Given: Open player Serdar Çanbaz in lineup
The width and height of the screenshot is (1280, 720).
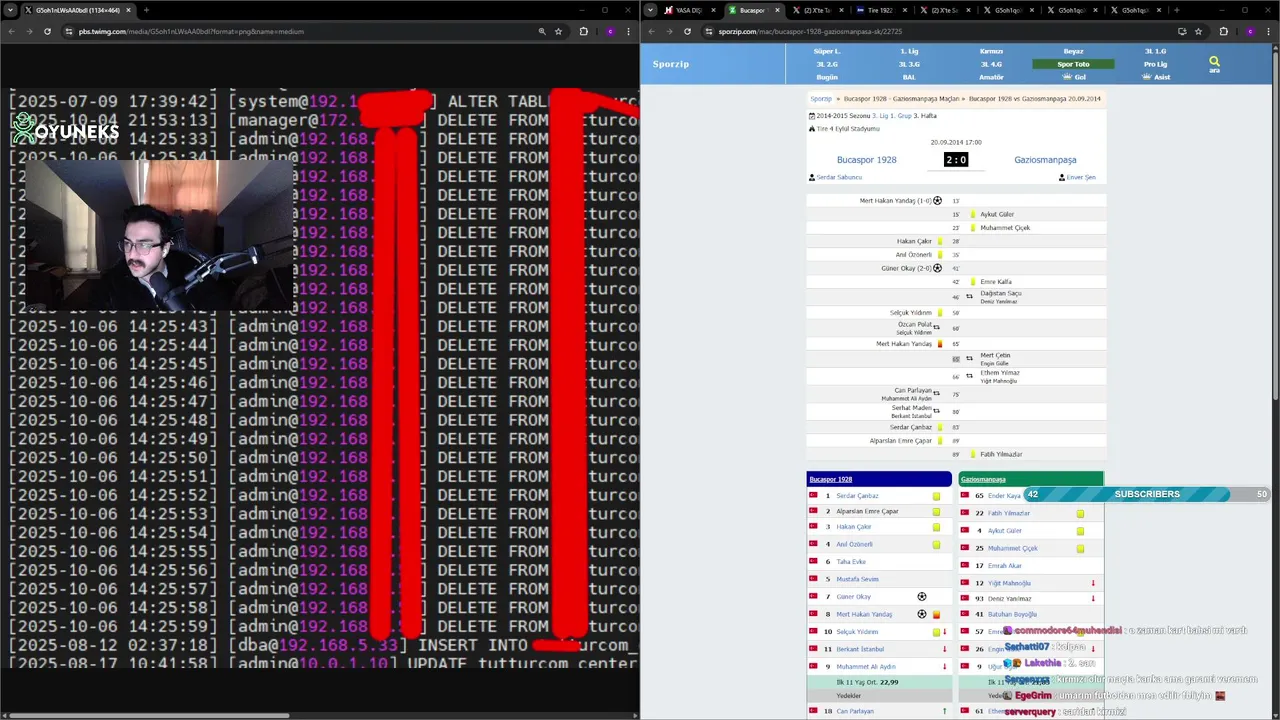Looking at the screenshot, I should pyautogui.click(x=857, y=496).
